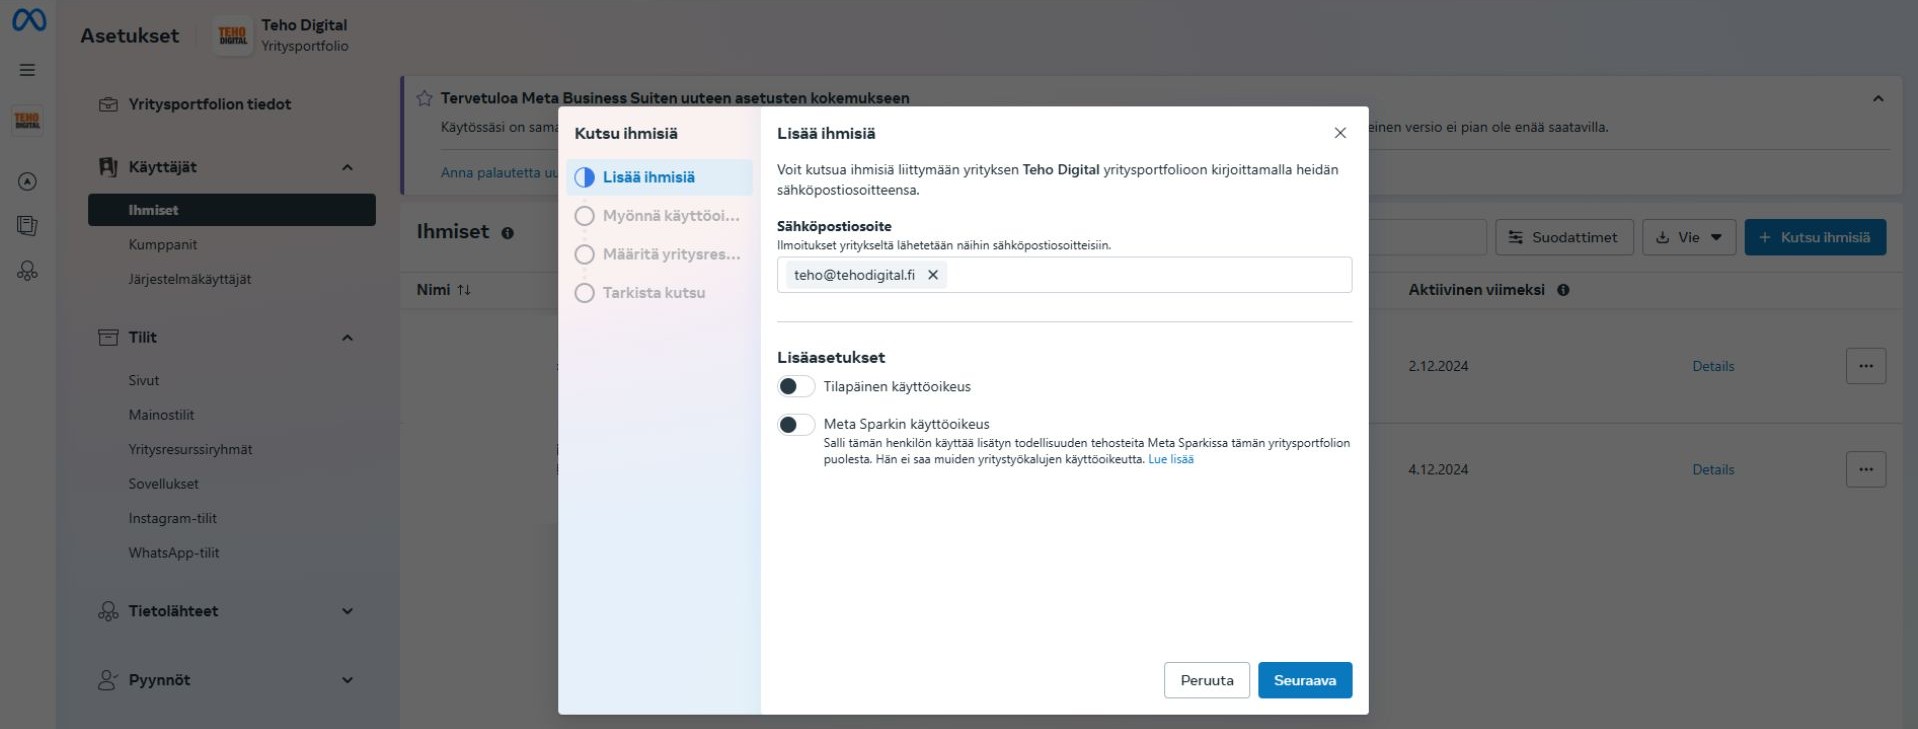Open three-dot menu for 2.12.2024 row
The width and height of the screenshot is (1918, 729).
pyautogui.click(x=1865, y=366)
